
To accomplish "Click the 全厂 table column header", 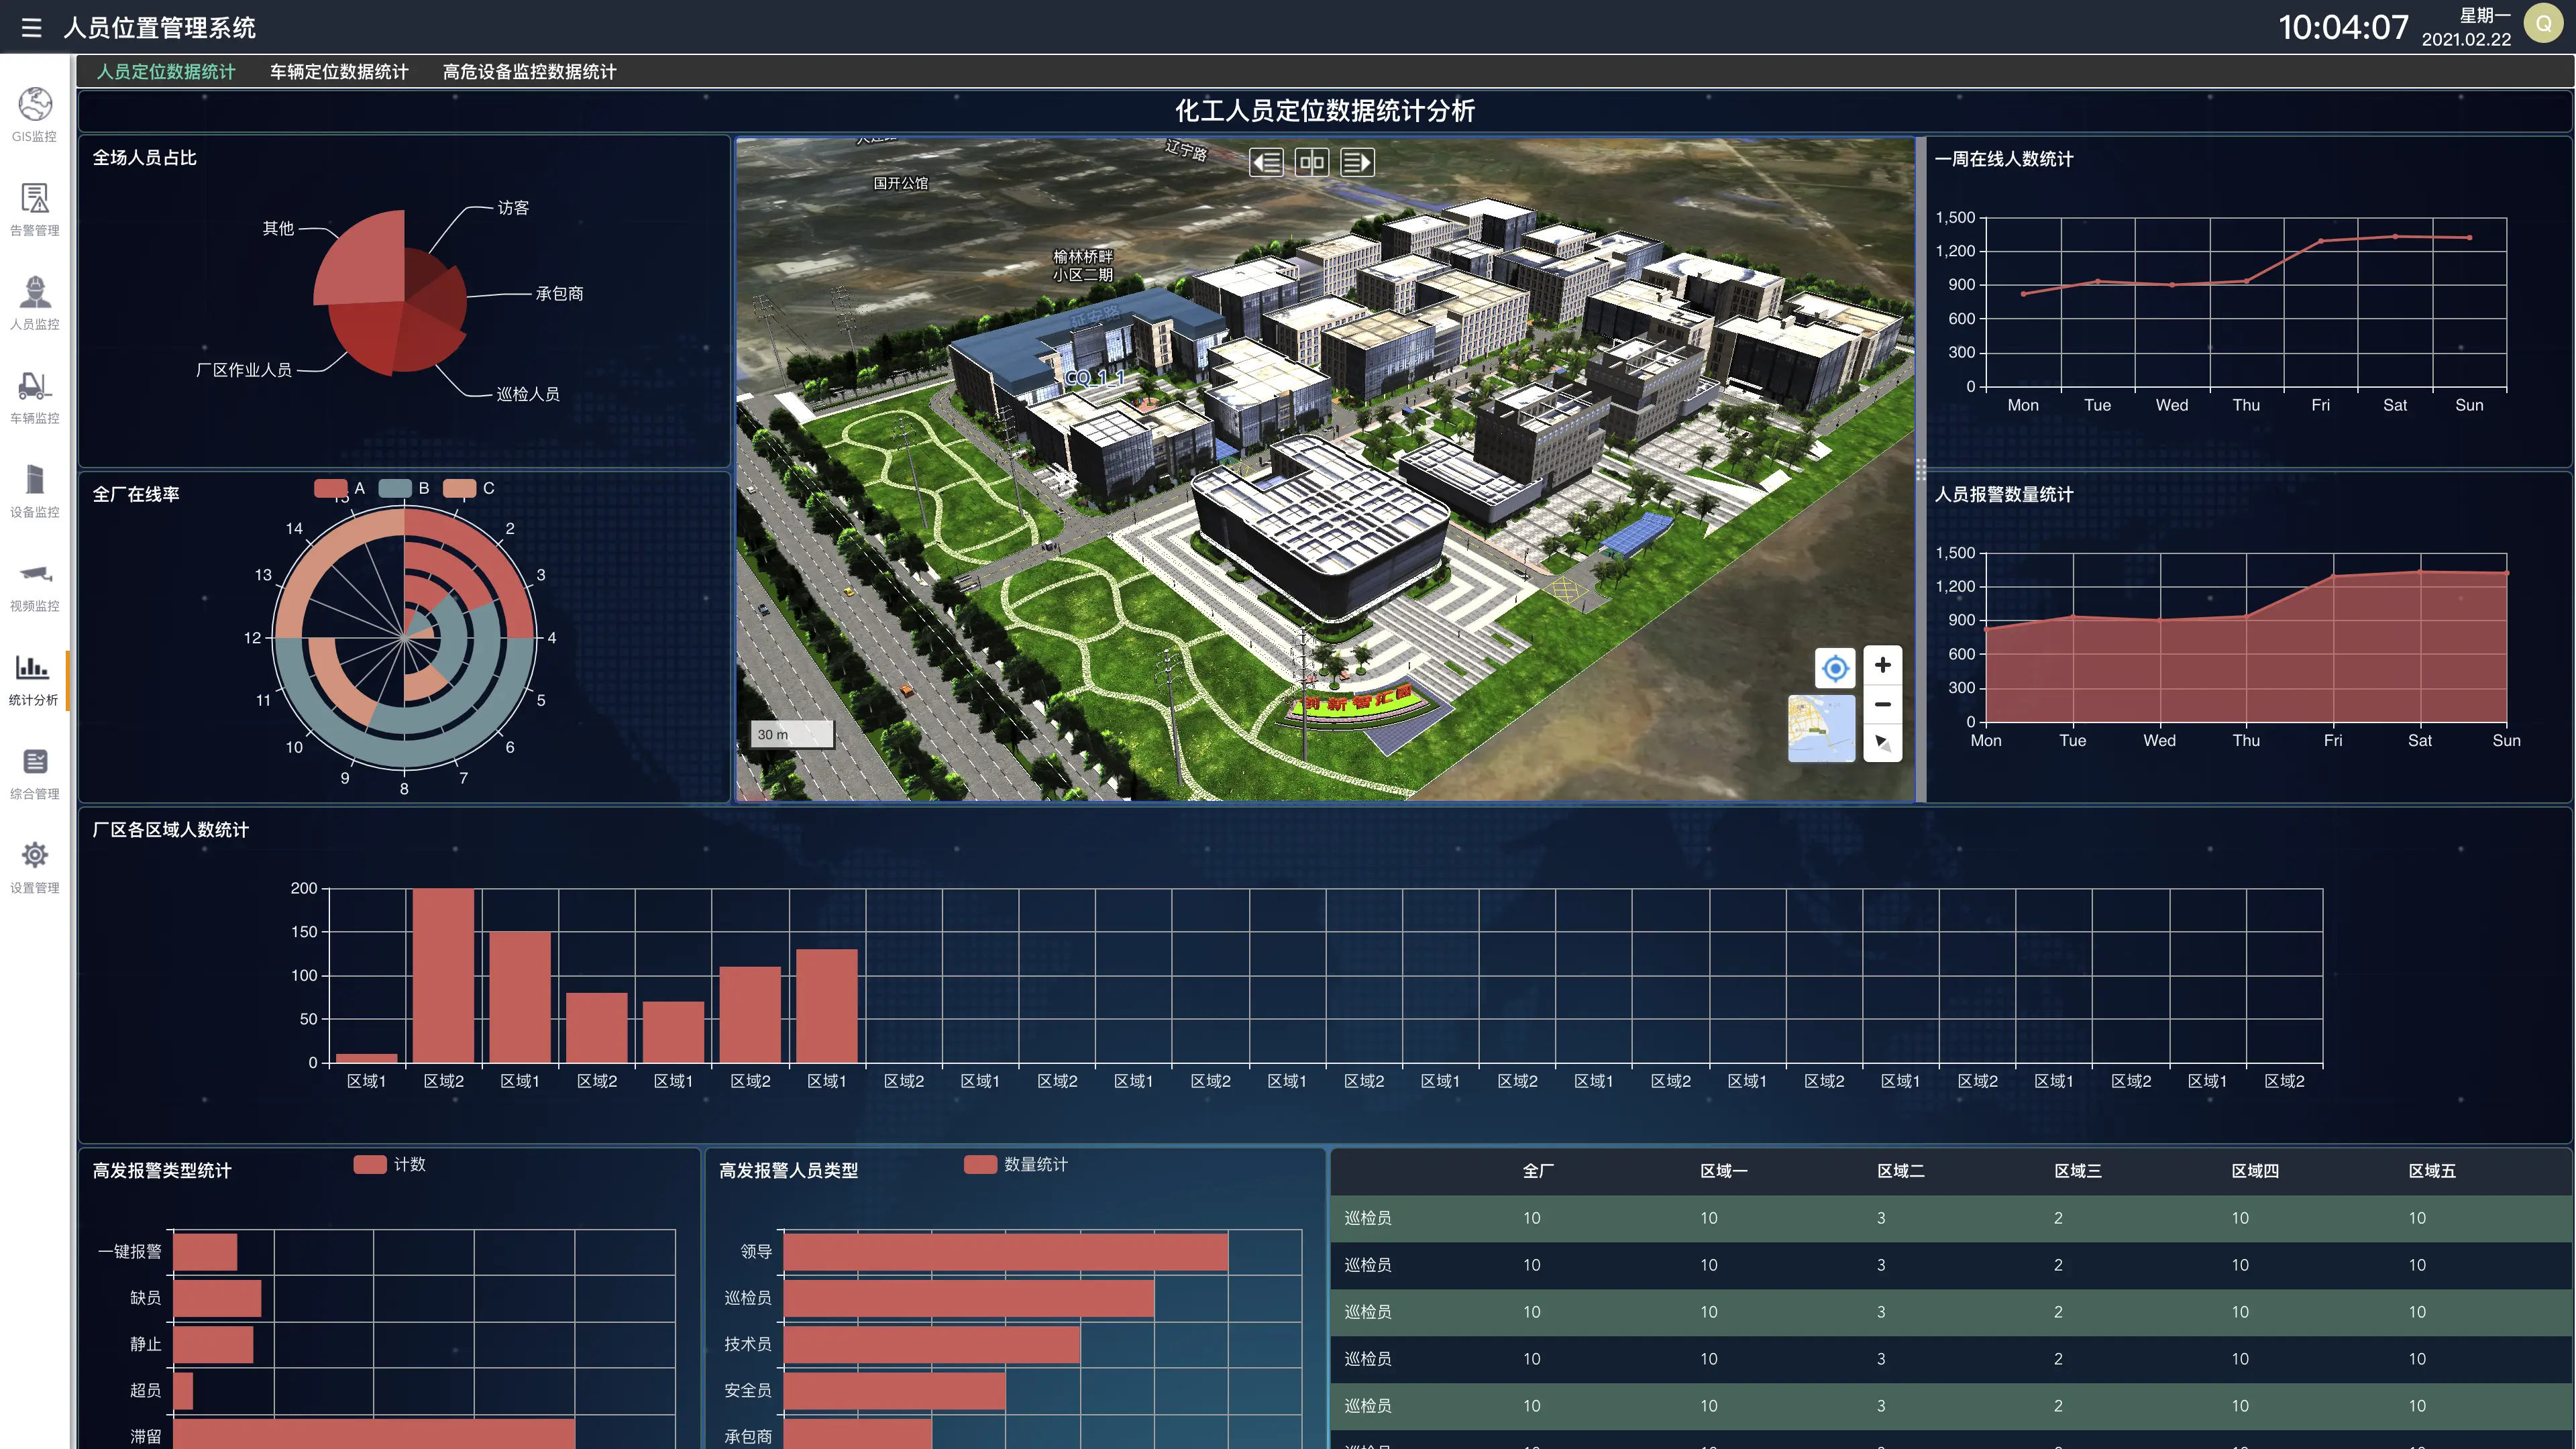I will [x=1538, y=1171].
